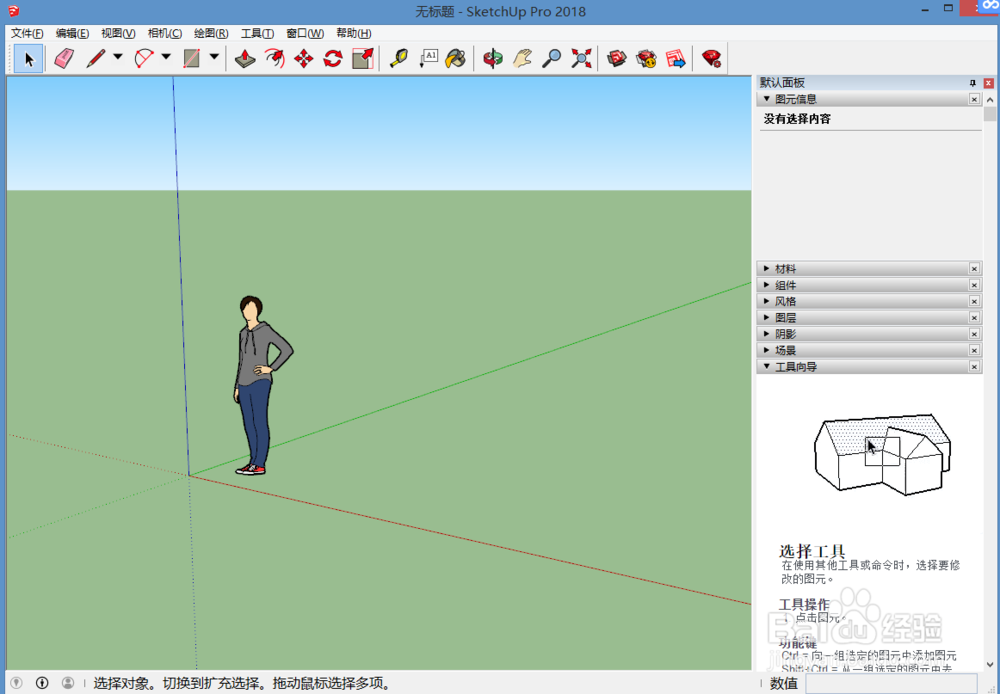Click the tray scrollbar up arrow
The image size is (1000, 694).
tap(990, 100)
